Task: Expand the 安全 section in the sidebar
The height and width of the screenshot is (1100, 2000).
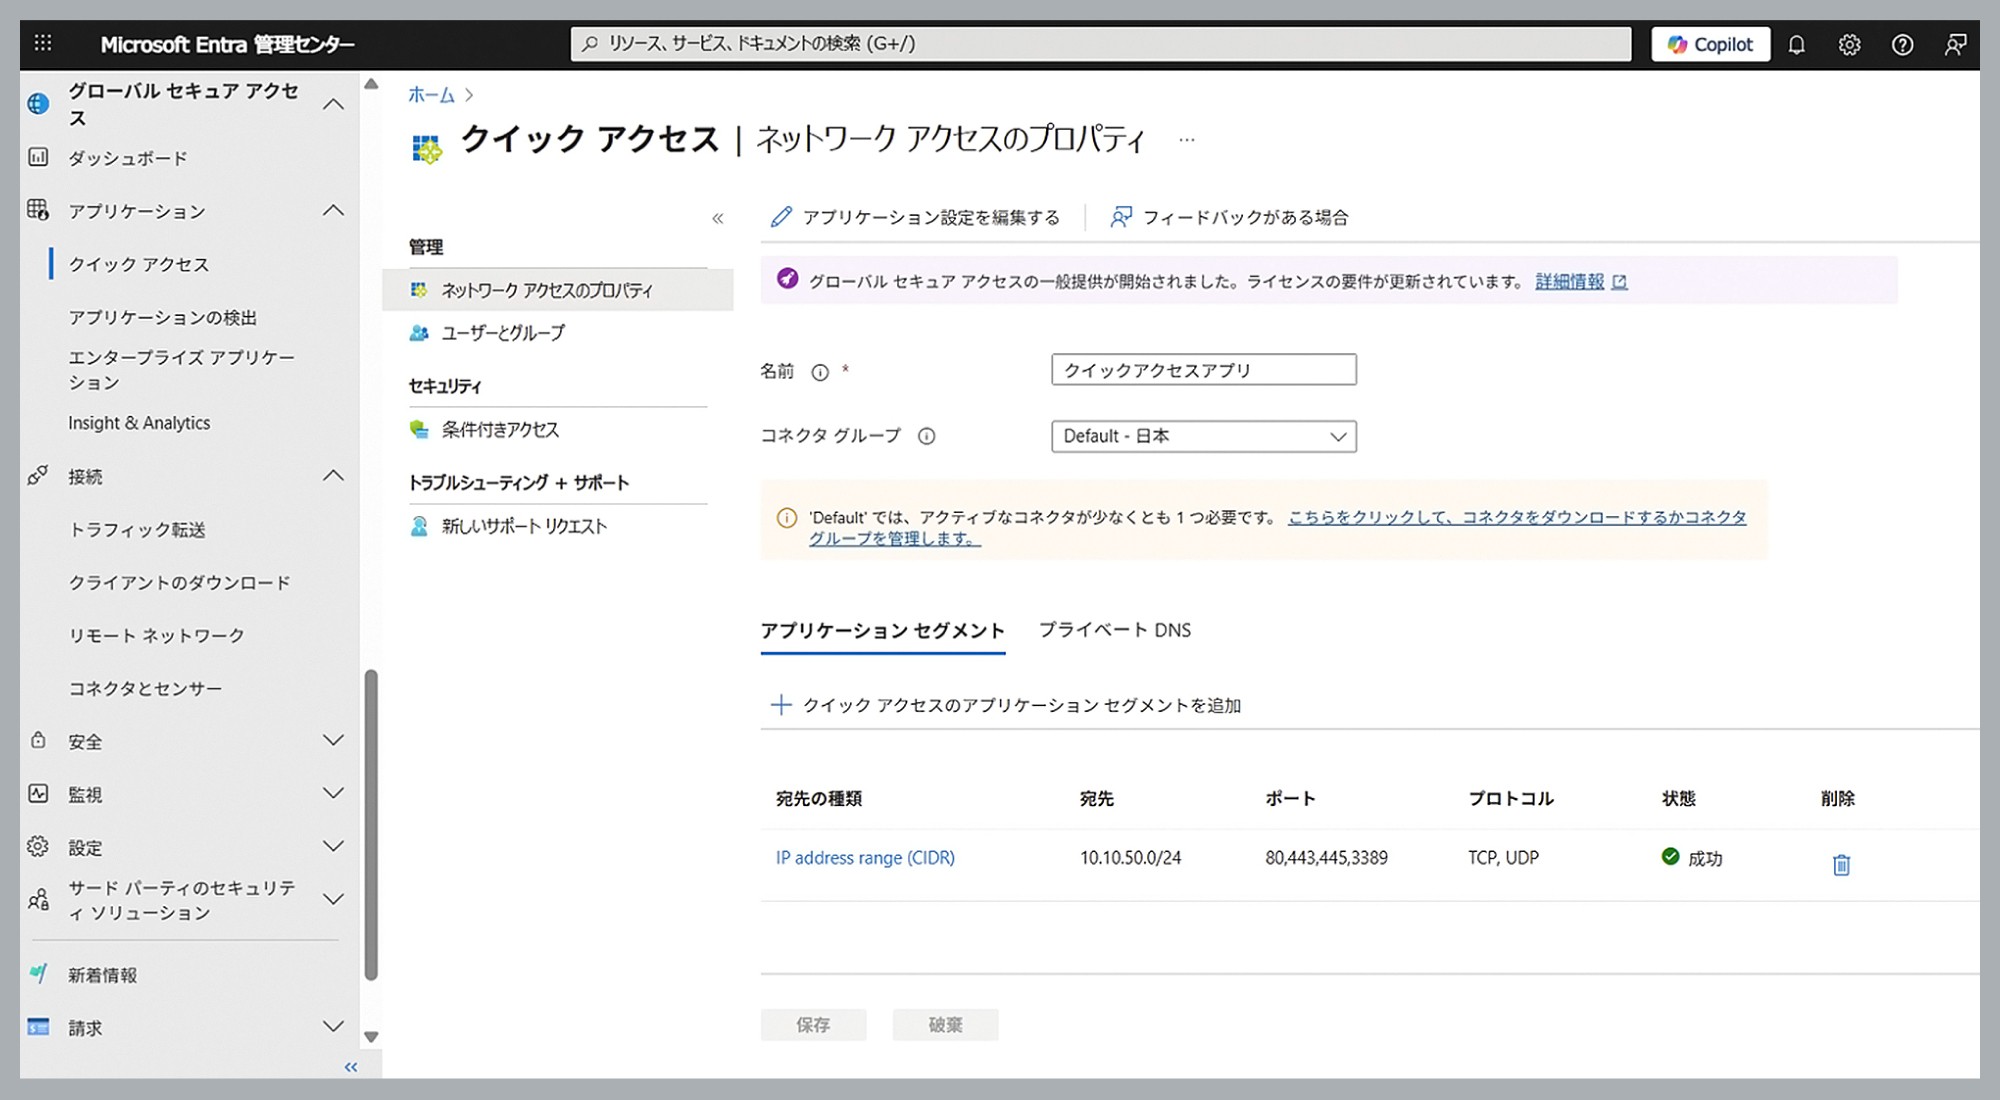Action: (333, 741)
